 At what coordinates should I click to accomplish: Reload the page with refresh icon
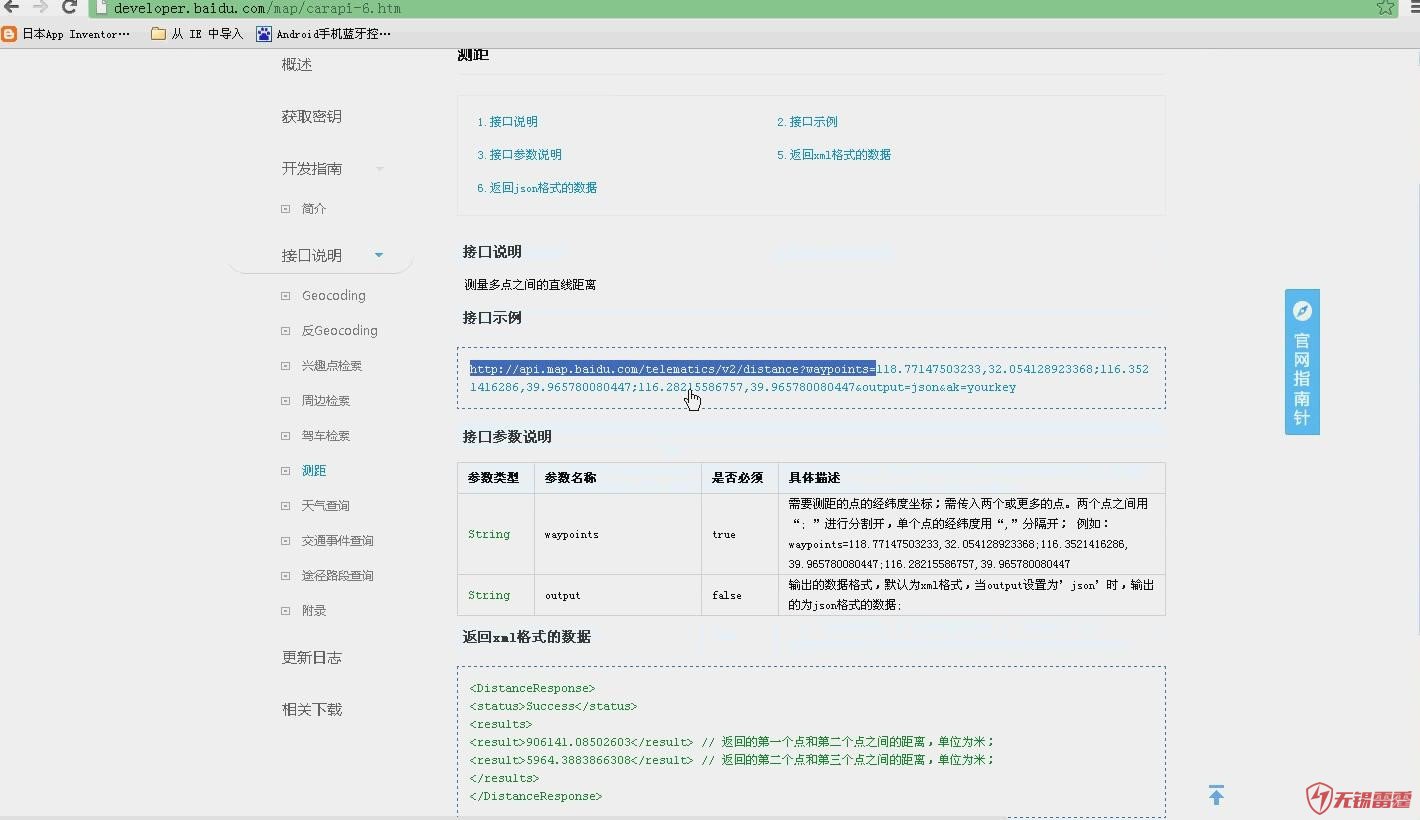69,7
